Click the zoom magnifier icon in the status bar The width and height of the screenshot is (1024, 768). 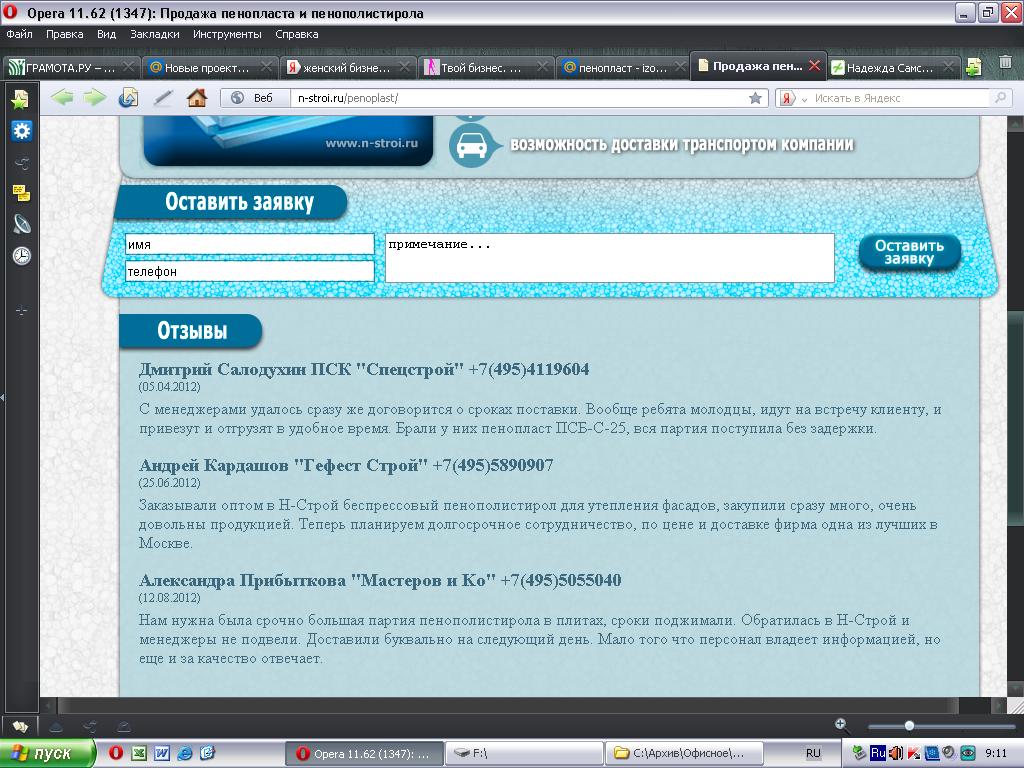point(841,724)
